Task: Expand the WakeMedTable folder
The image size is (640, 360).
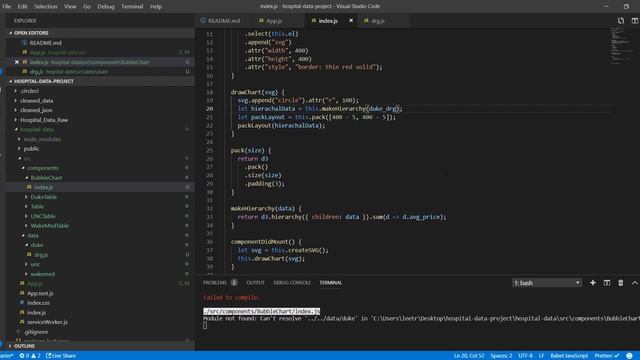Action: pos(49,226)
